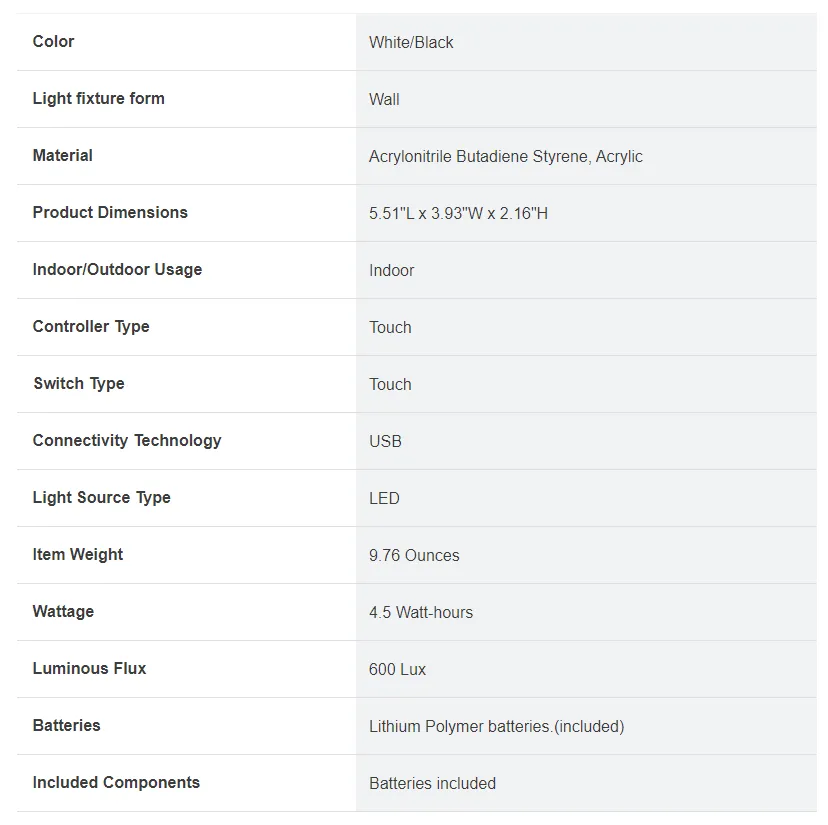828x825 pixels.
Task: Select the Batteries included value
Action: tap(432, 783)
